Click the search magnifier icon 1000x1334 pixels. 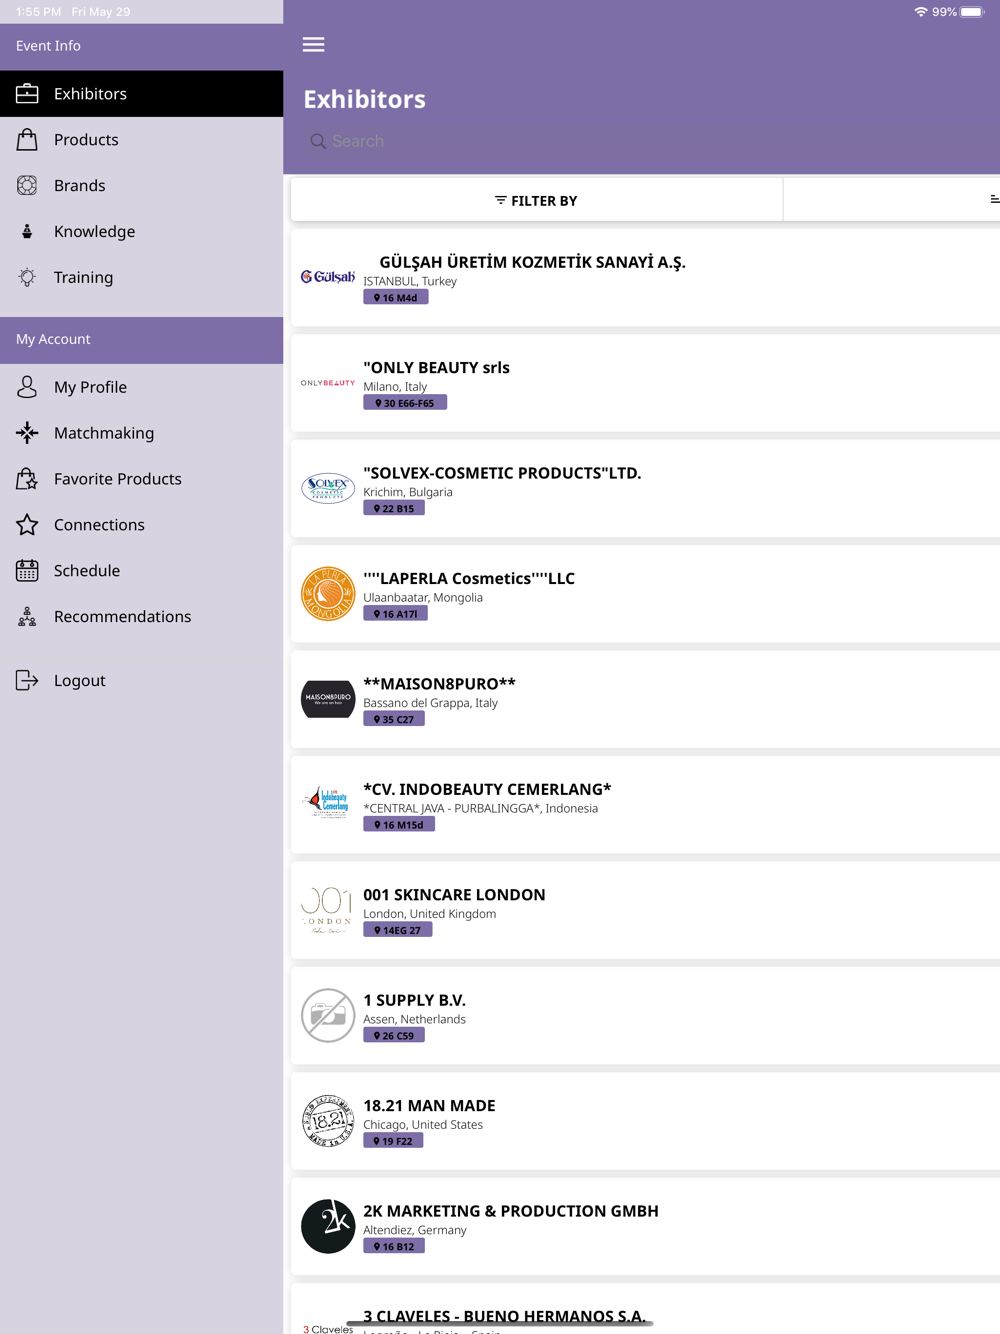pyautogui.click(x=318, y=141)
